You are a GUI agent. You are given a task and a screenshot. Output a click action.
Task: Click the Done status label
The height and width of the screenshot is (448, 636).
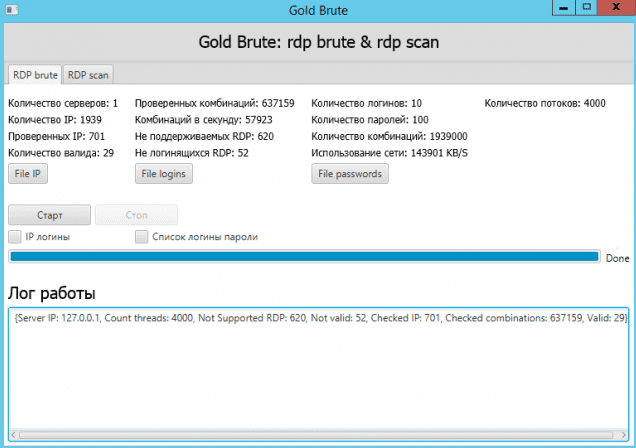[x=617, y=258]
